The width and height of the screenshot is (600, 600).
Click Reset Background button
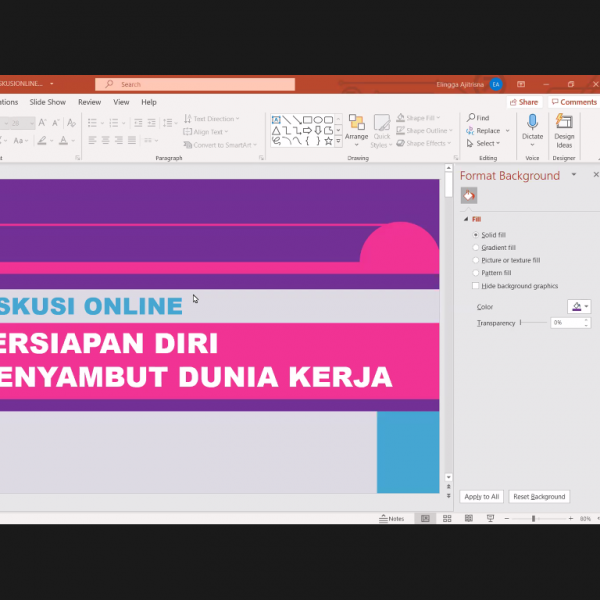[x=539, y=496]
